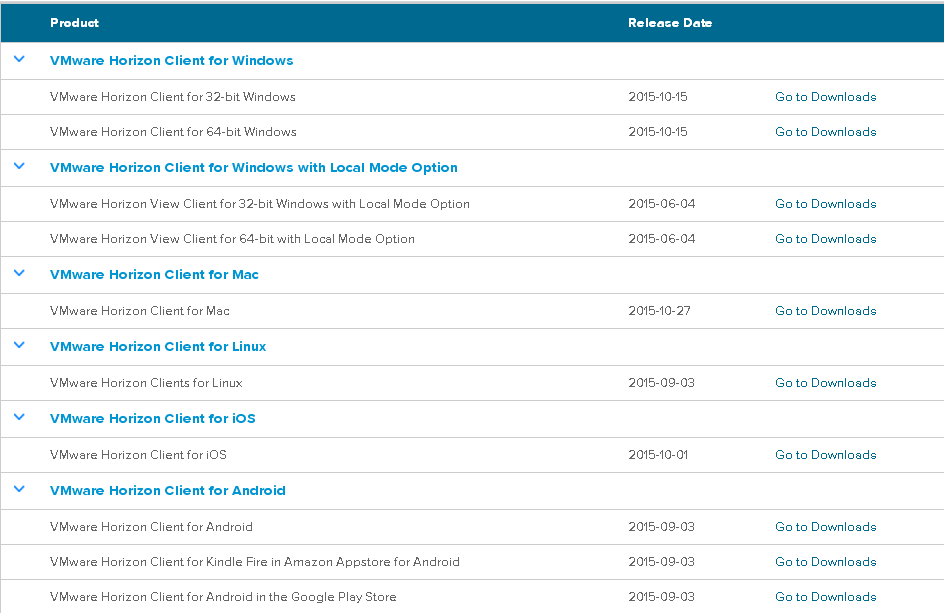This screenshot has width=944, height=613.
Task: Go to Downloads for Horizon Clients for Linux
Action: click(x=825, y=382)
